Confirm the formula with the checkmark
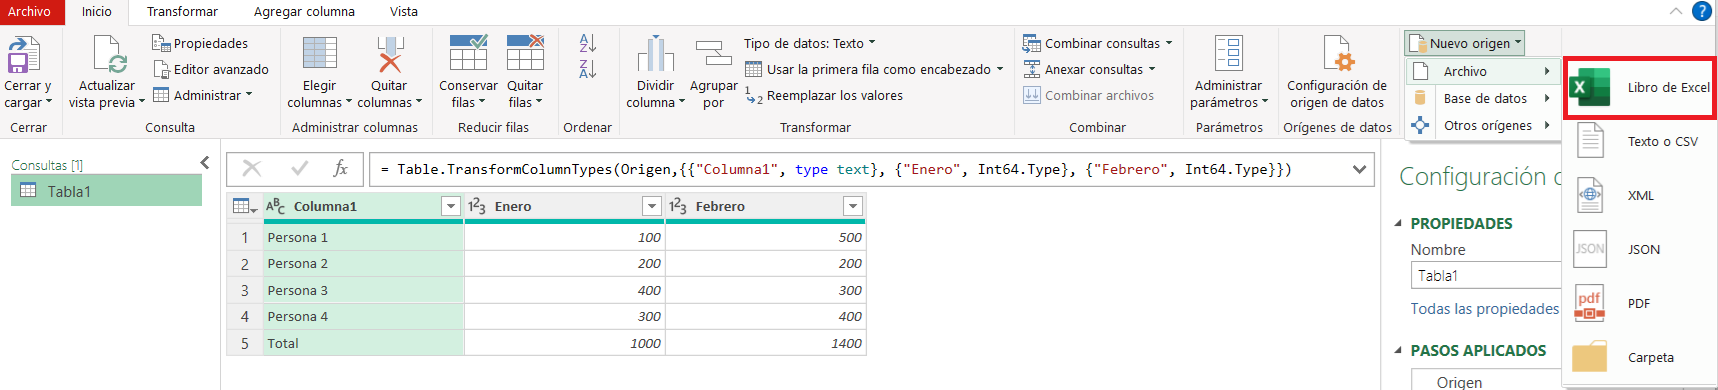This screenshot has width=1718, height=390. click(299, 169)
